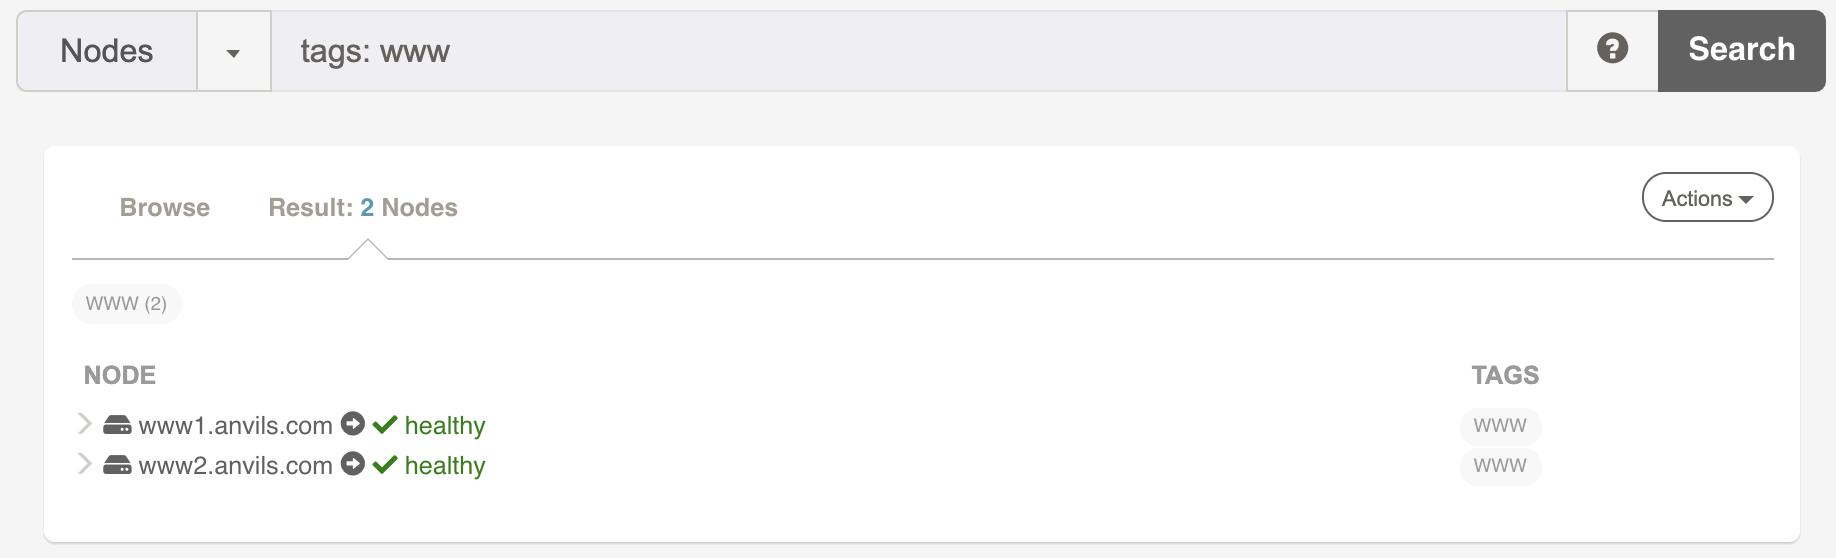The width and height of the screenshot is (1836, 558).
Task: Click the green checkmark for www1.anvils.com
Action: [385, 425]
